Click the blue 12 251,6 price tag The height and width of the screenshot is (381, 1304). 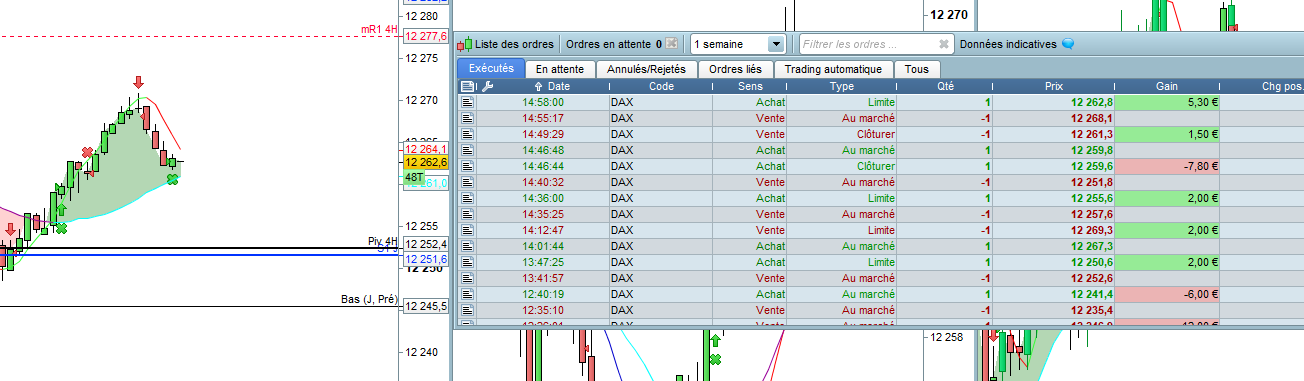pos(425,259)
